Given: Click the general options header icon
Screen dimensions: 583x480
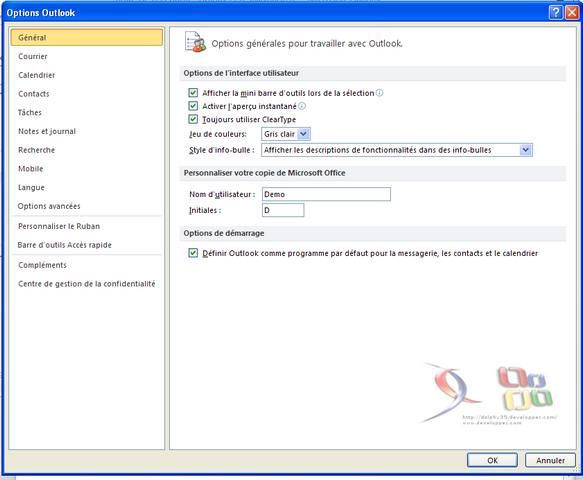Looking at the screenshot, I should 195,42.
